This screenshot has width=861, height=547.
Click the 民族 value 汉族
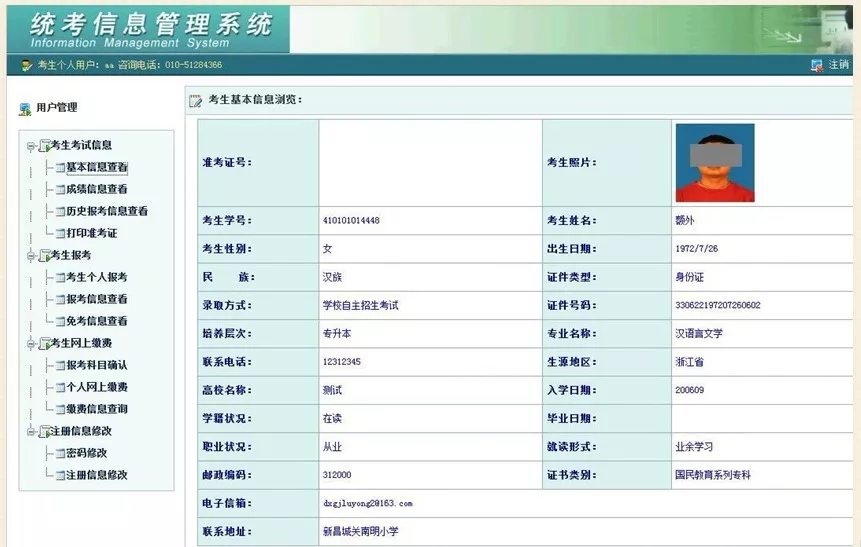click(332, 277)
